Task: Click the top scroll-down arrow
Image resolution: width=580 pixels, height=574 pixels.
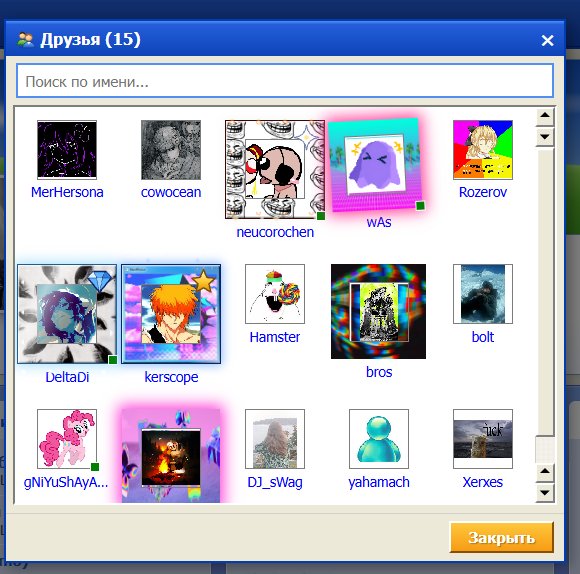Action: pos(544,137)
